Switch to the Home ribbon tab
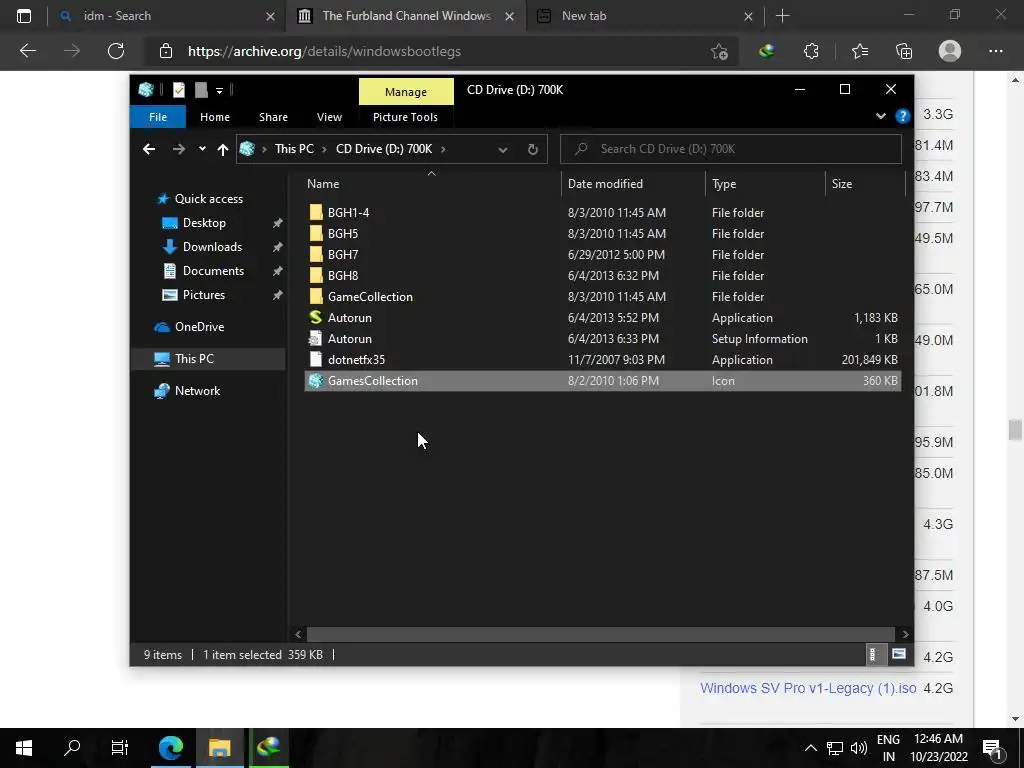1024x768 pixels. pyautogui.click(x=214, y=117)
